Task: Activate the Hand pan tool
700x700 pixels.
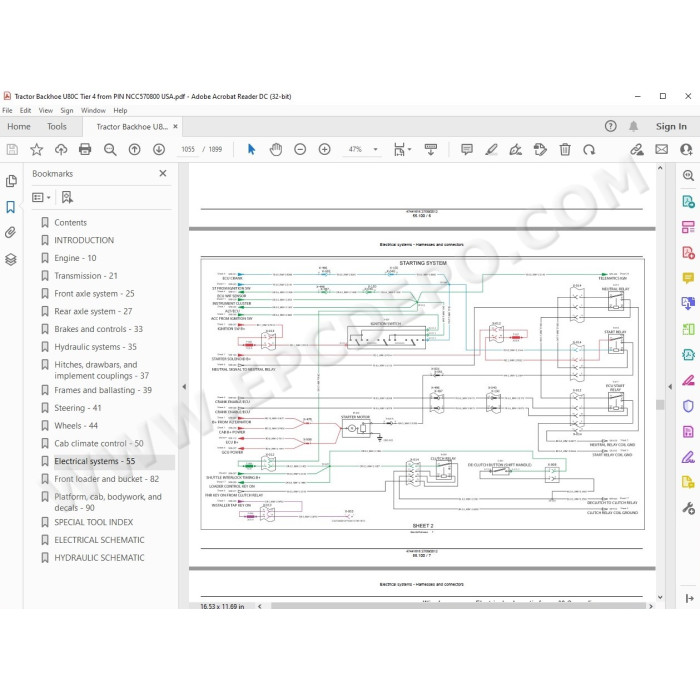Action: (276, 150)
